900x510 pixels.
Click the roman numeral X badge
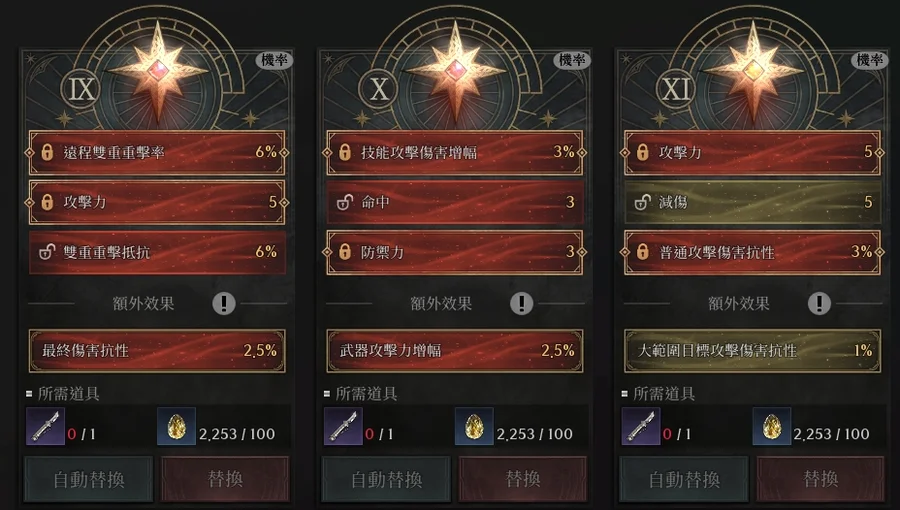pyautogui.click(x=379, y=89)
